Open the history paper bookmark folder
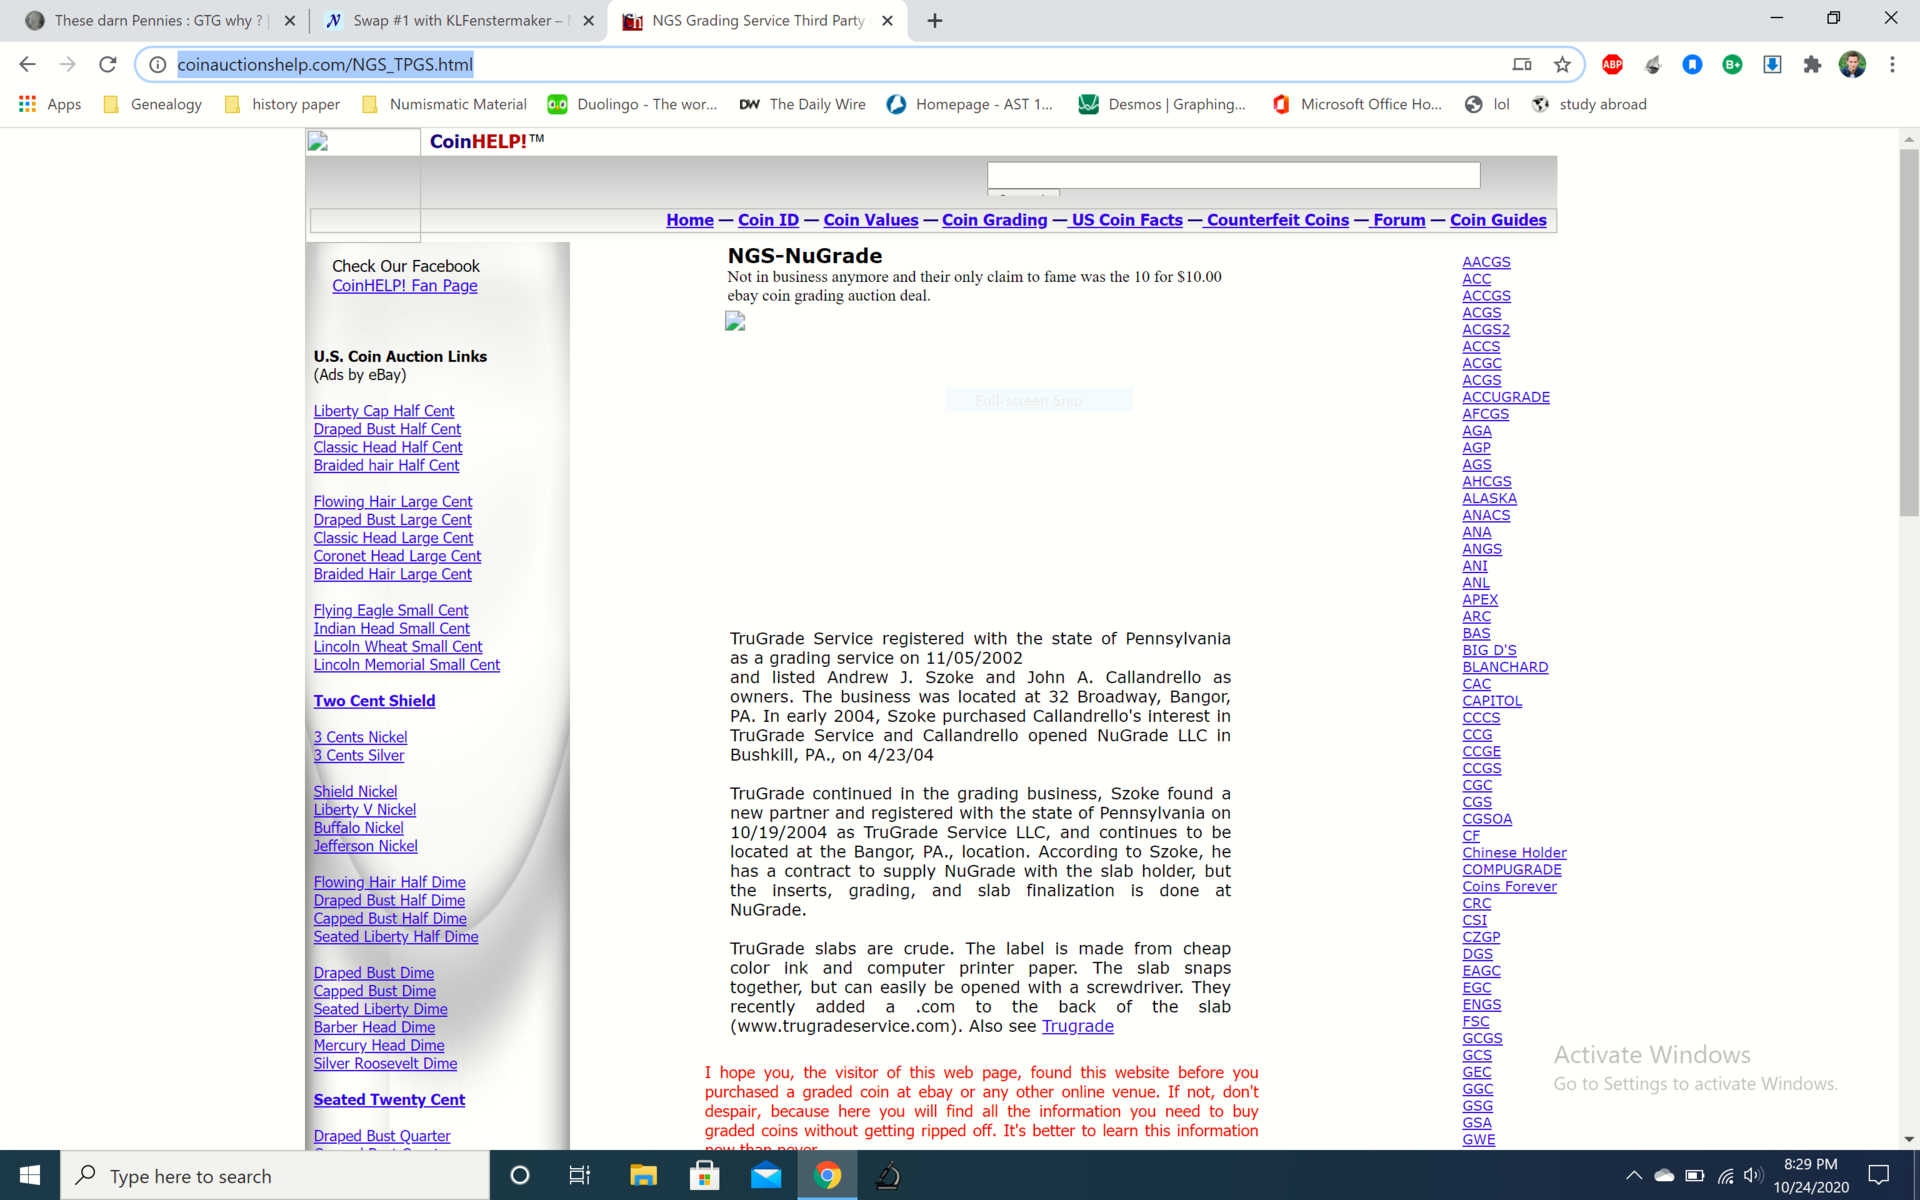The width and height of the screenshot is (1920, 1200). [283, 104]
